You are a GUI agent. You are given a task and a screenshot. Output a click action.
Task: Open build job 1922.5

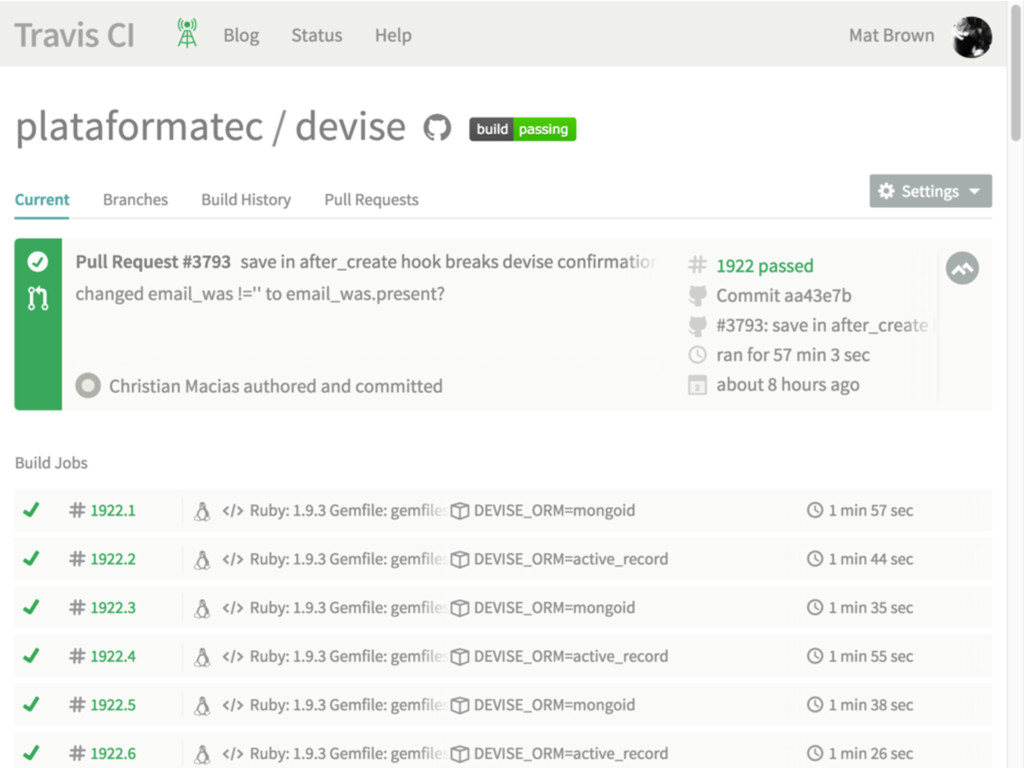pyautogui.click(x=113, y=705)
